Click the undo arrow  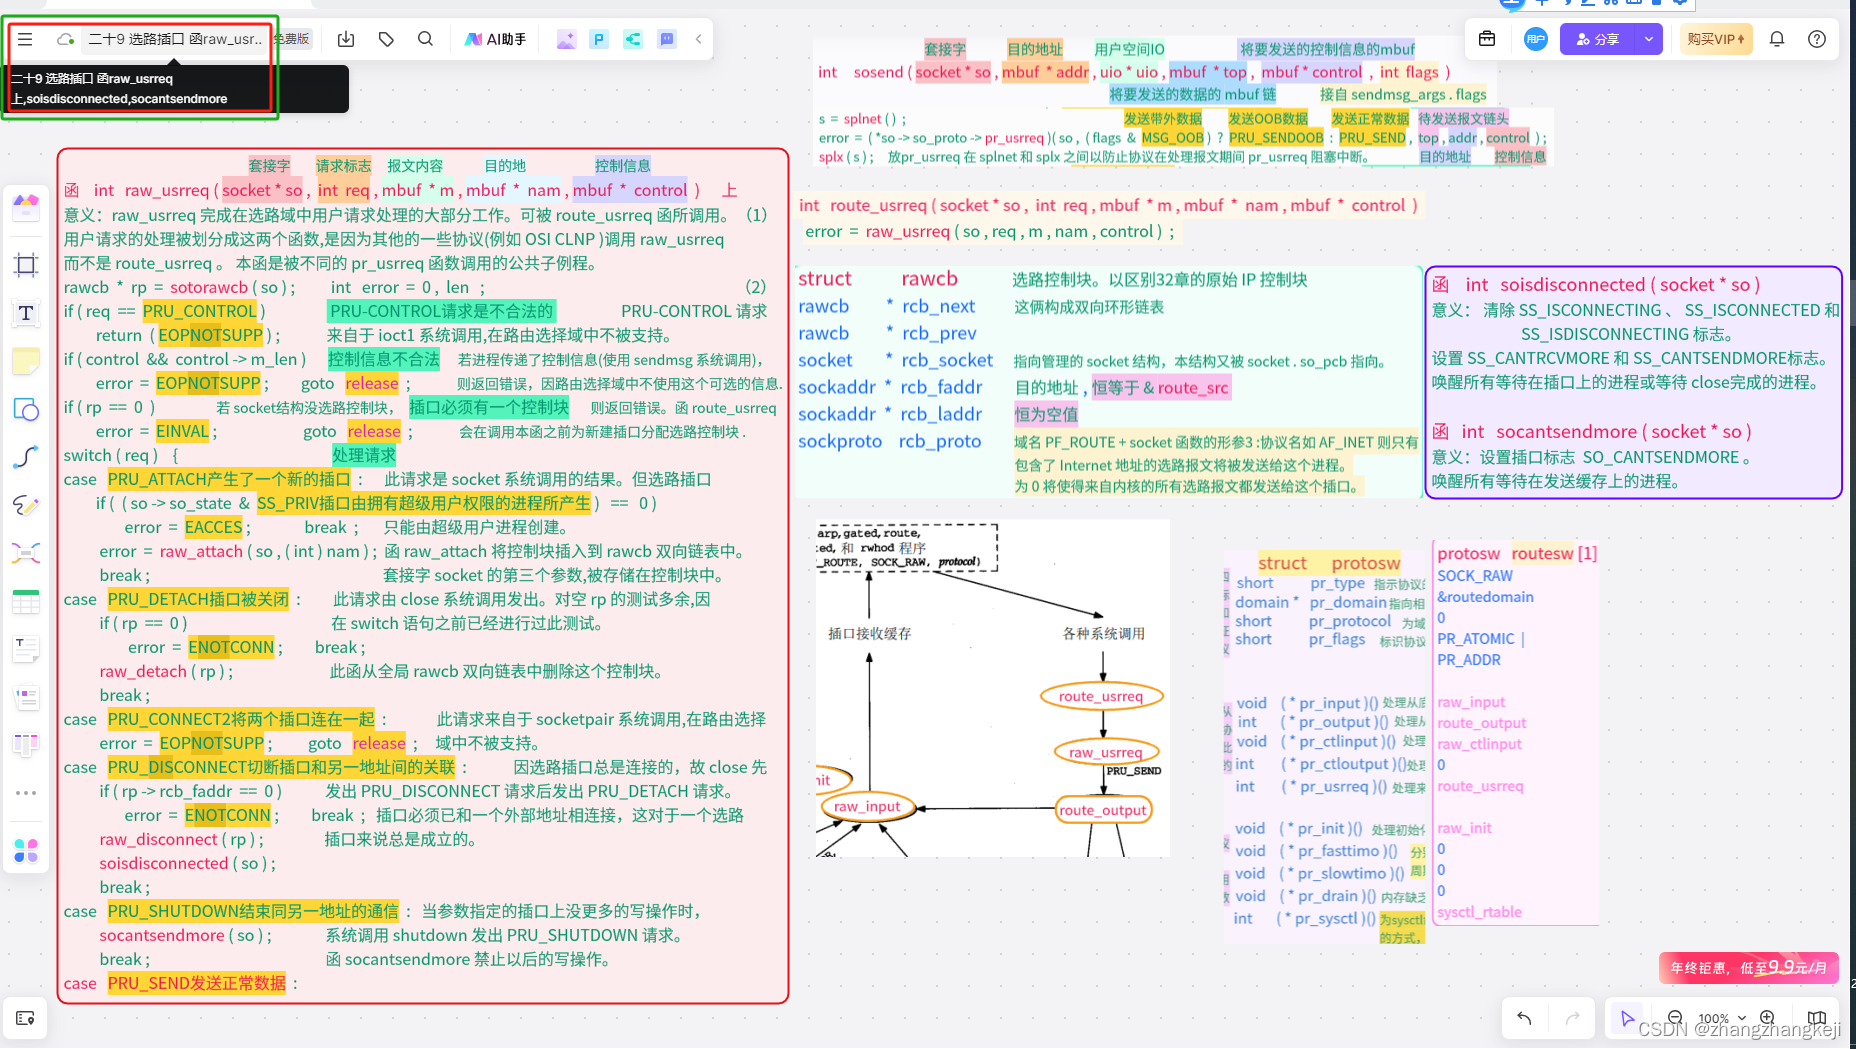click(1524, 1018)
